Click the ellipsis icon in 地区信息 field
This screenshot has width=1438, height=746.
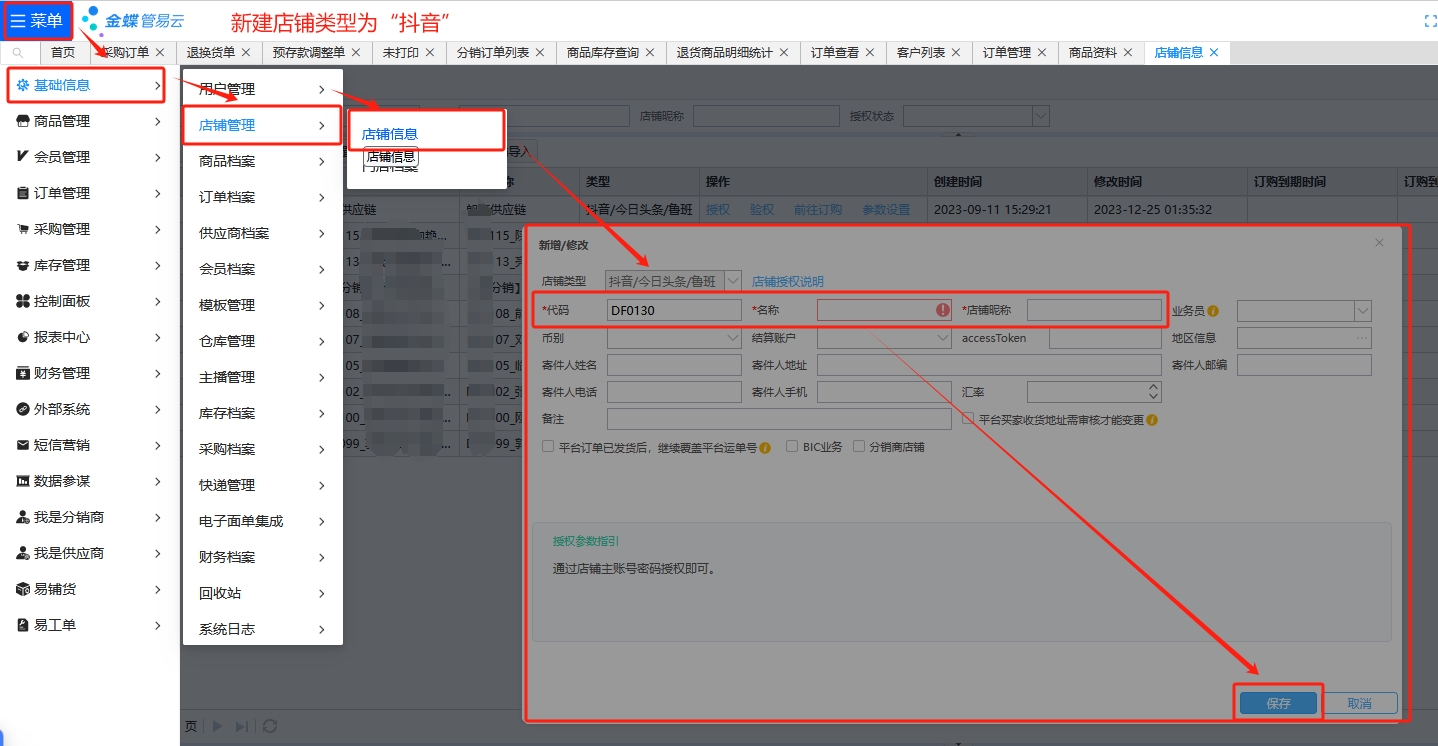coord(1361,338)
